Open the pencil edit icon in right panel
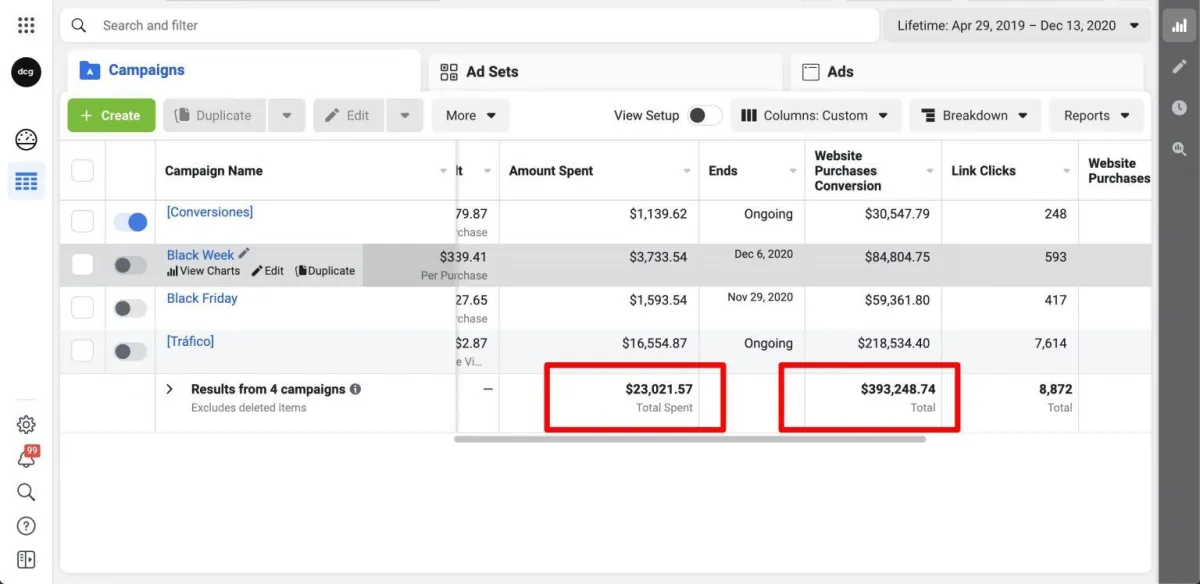Image resolution: width=1200 pixels, height=584 pixels. (x=1180, y=67)
